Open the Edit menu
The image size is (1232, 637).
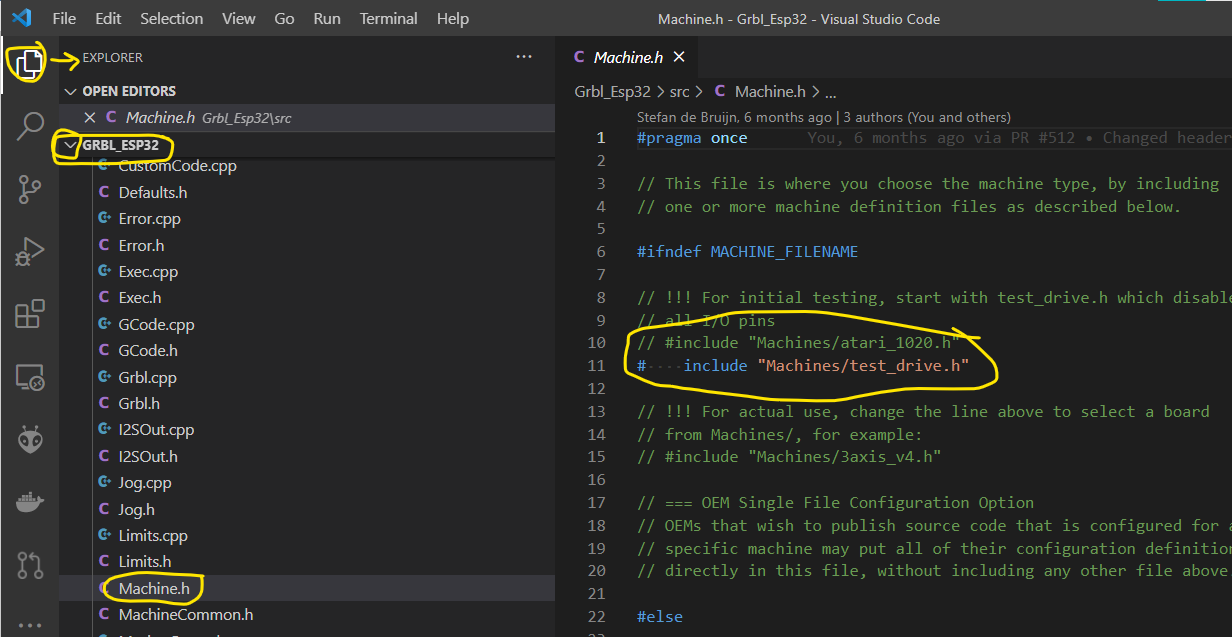pyautogui.click(x=108, y=19)
